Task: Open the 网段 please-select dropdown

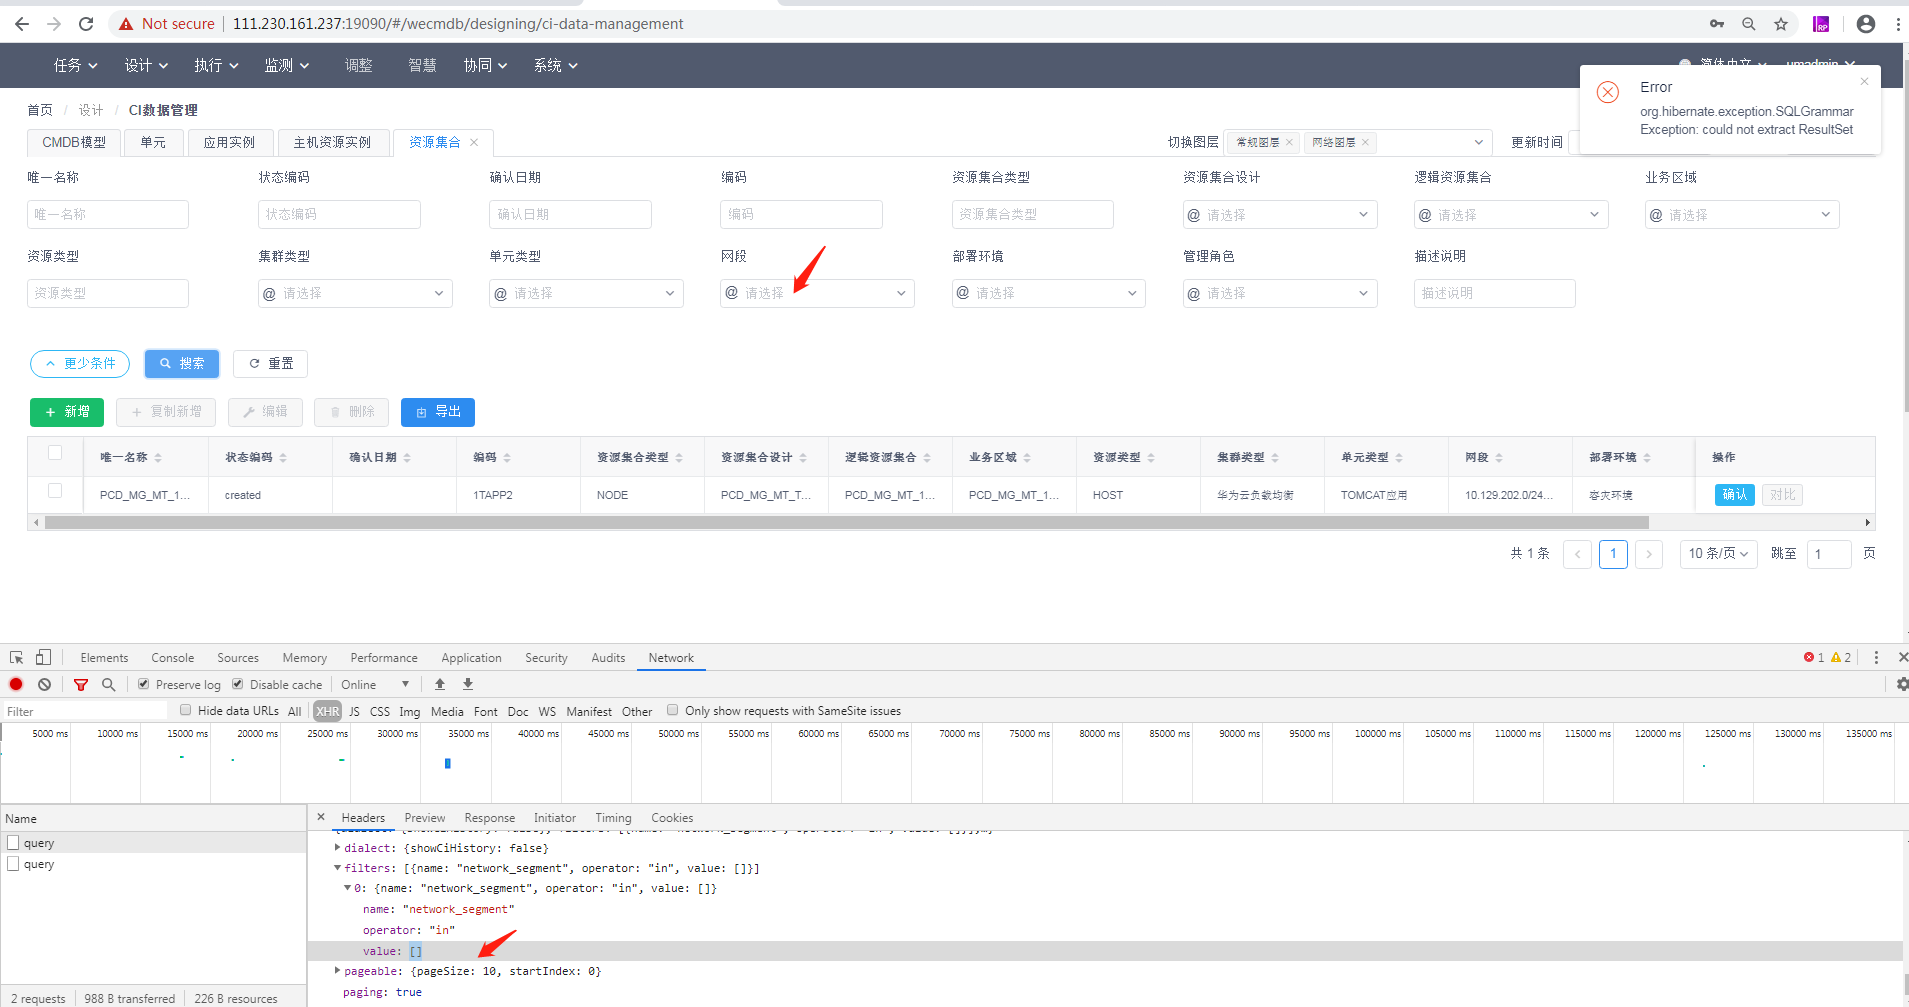Action: tap(816, 293)
